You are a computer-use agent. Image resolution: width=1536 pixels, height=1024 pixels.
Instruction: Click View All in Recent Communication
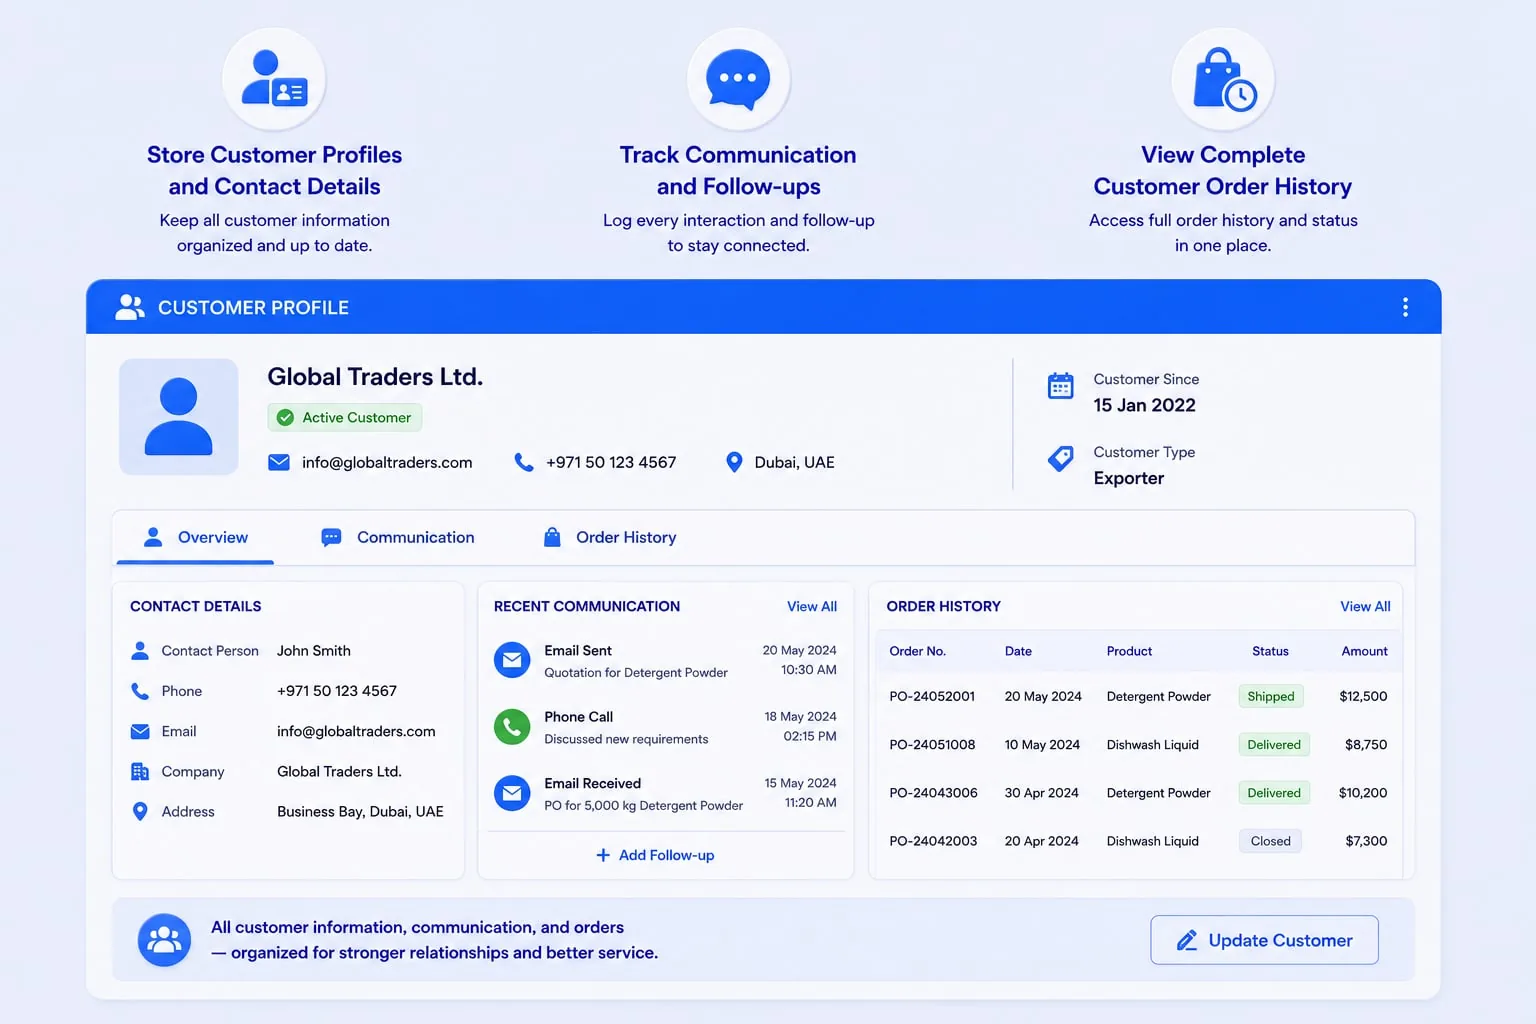point(812,606)
